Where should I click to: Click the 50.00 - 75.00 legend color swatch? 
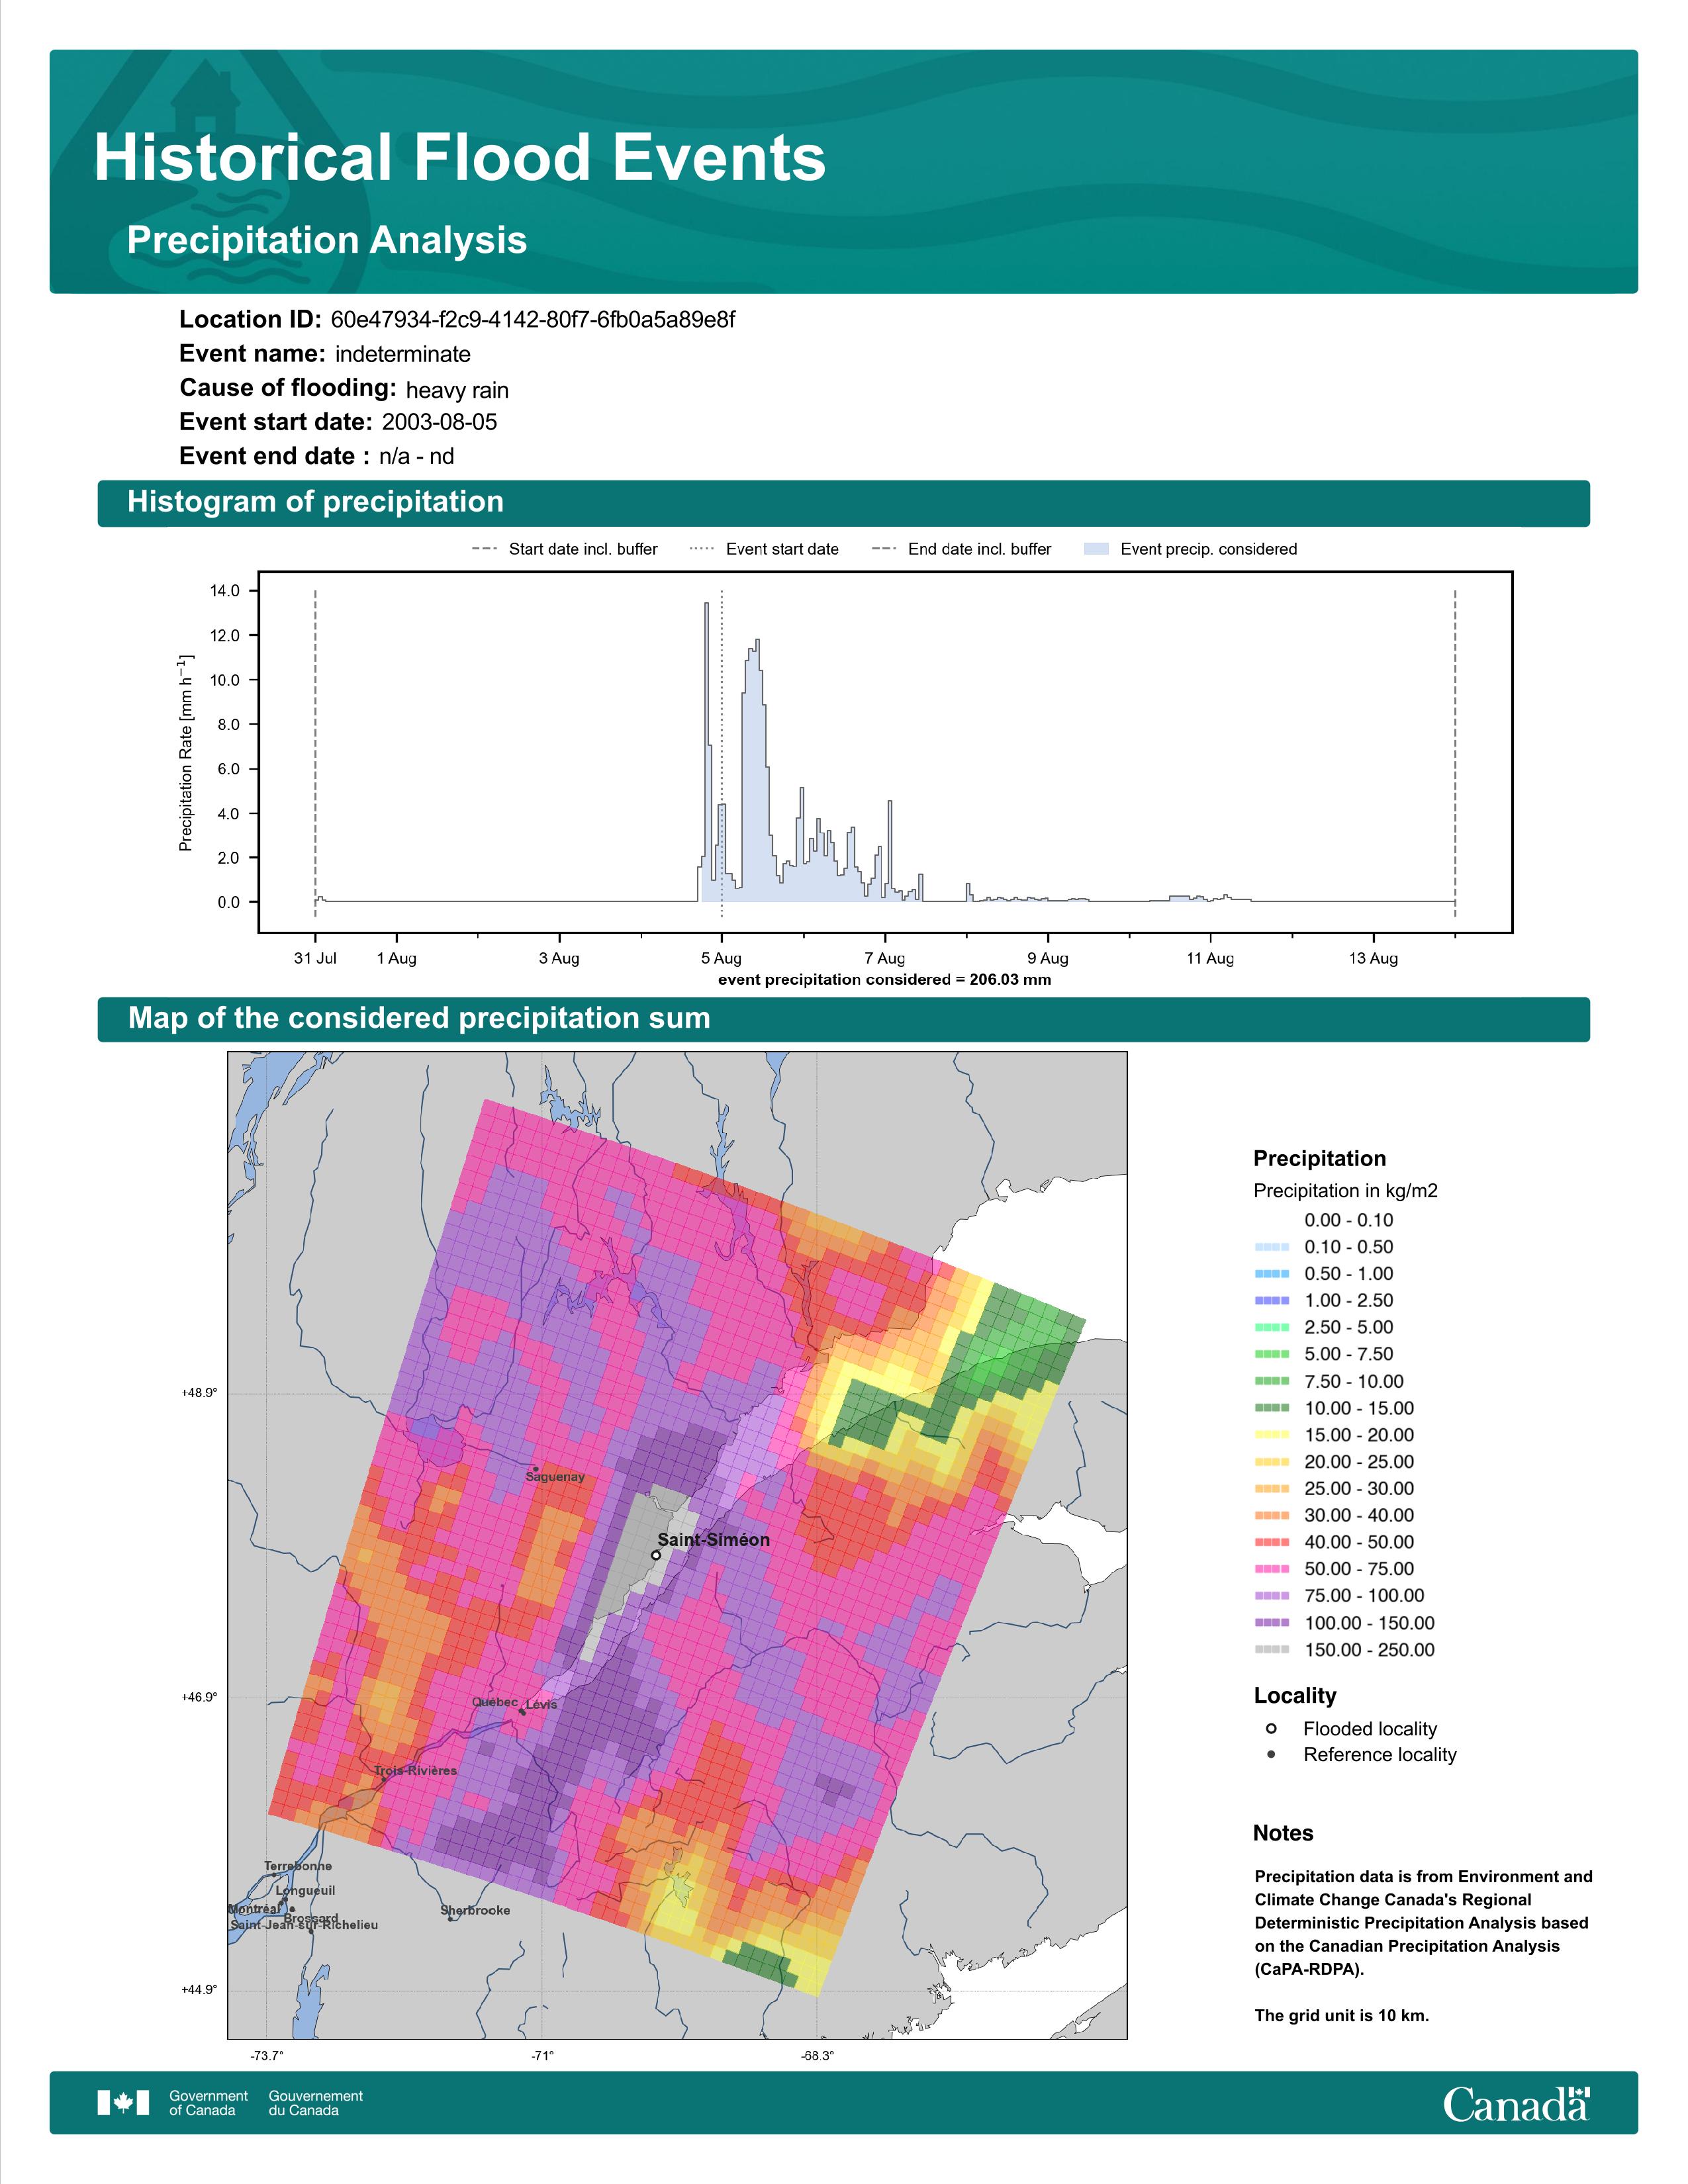coord(1272,1569)
